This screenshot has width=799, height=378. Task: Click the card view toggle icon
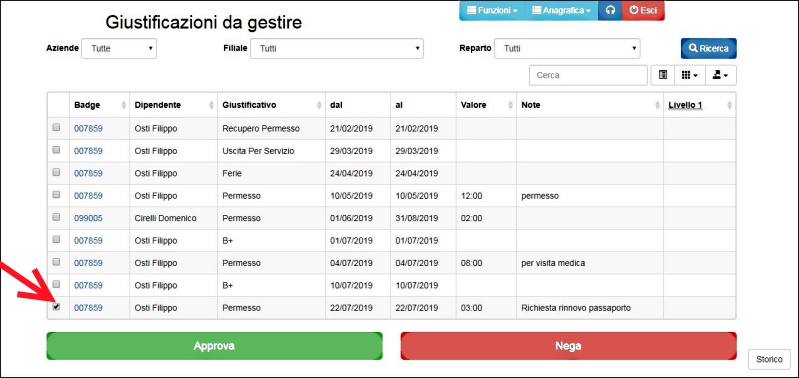[663, 75]
